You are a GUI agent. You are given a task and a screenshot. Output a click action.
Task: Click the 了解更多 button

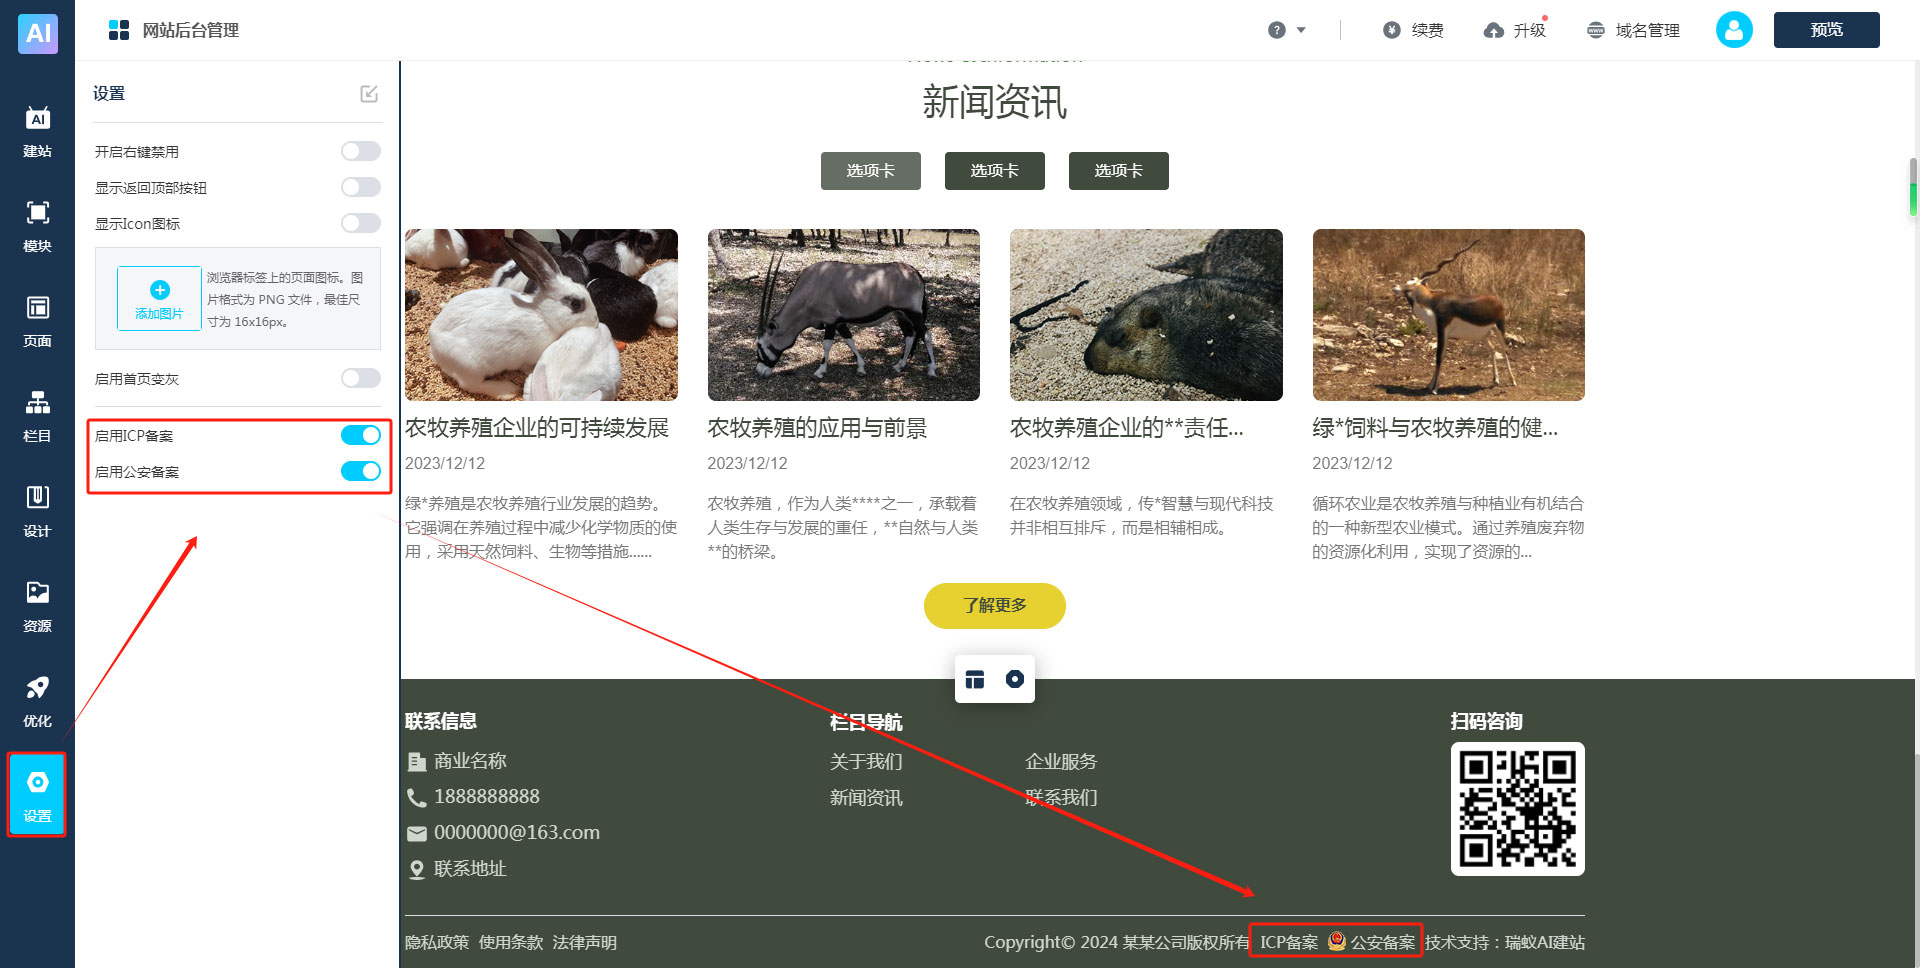click(x=995, y=606)
